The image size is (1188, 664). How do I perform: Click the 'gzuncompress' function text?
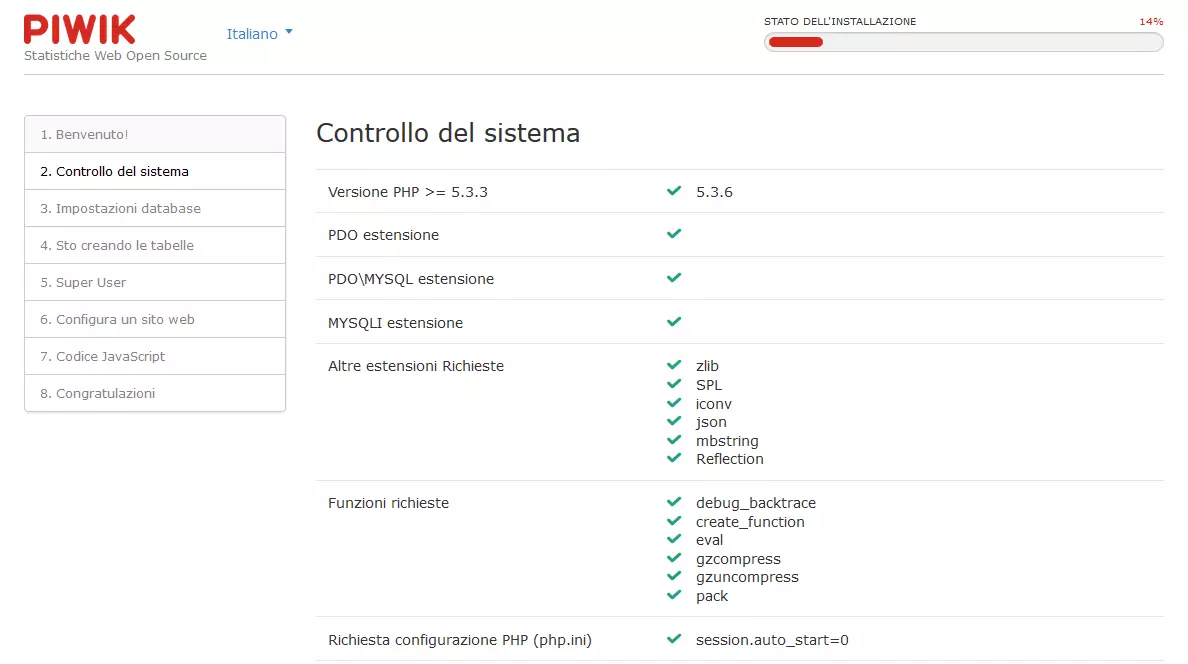(747, 578)
